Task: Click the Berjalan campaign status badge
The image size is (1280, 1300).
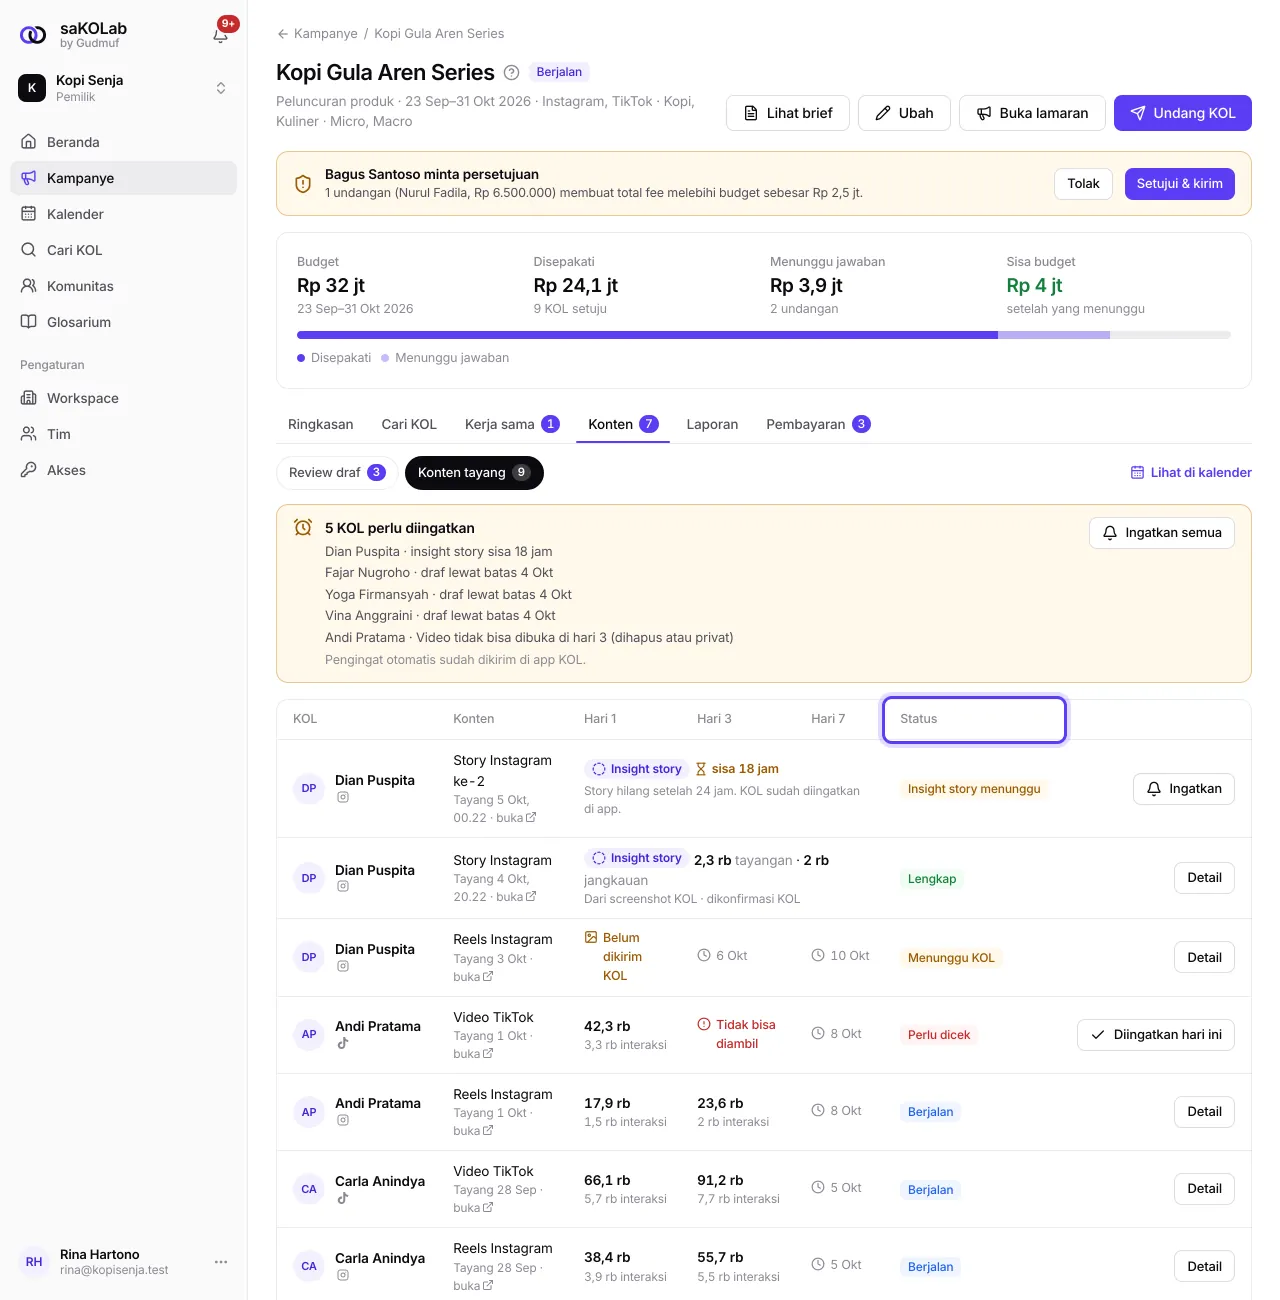Action: click(559, 72)
